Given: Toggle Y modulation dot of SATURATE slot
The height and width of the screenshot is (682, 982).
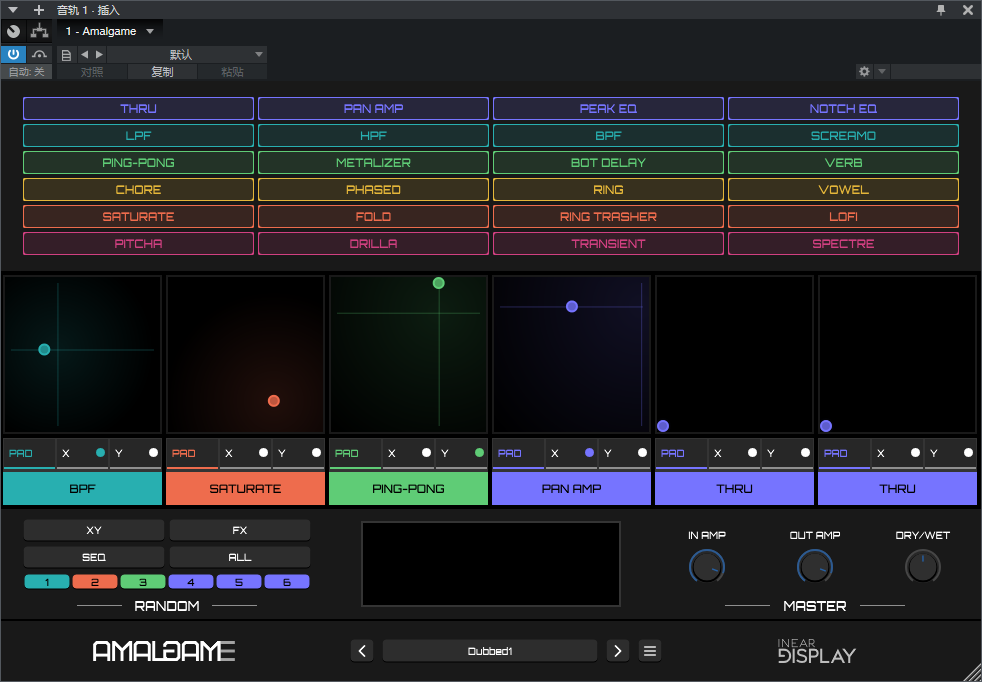Looking at the screenshot, I should [316, 452].
